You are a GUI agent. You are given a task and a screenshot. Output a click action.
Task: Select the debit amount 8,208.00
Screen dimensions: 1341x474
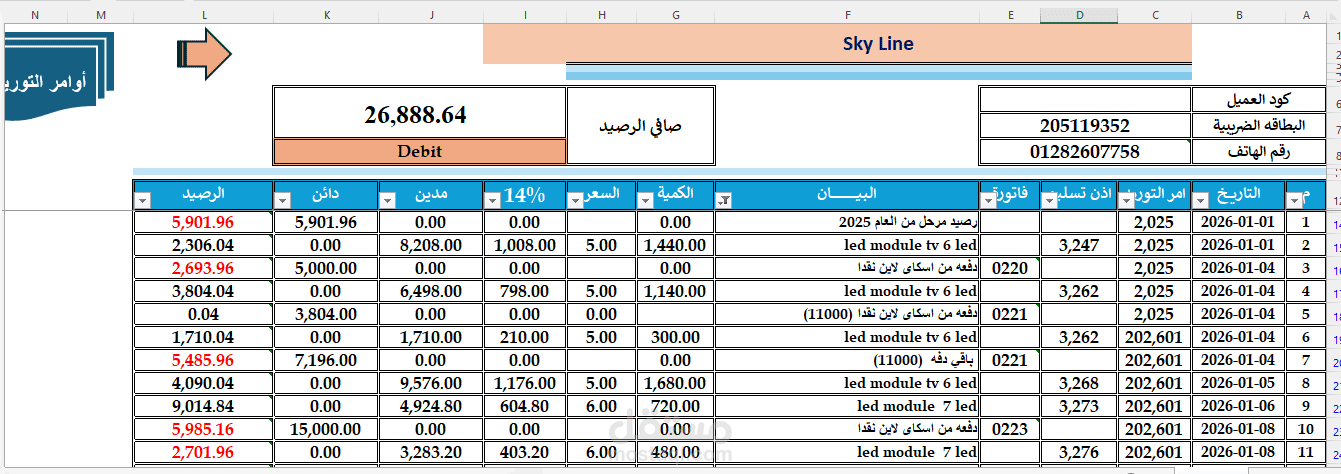tap(431, 245)
